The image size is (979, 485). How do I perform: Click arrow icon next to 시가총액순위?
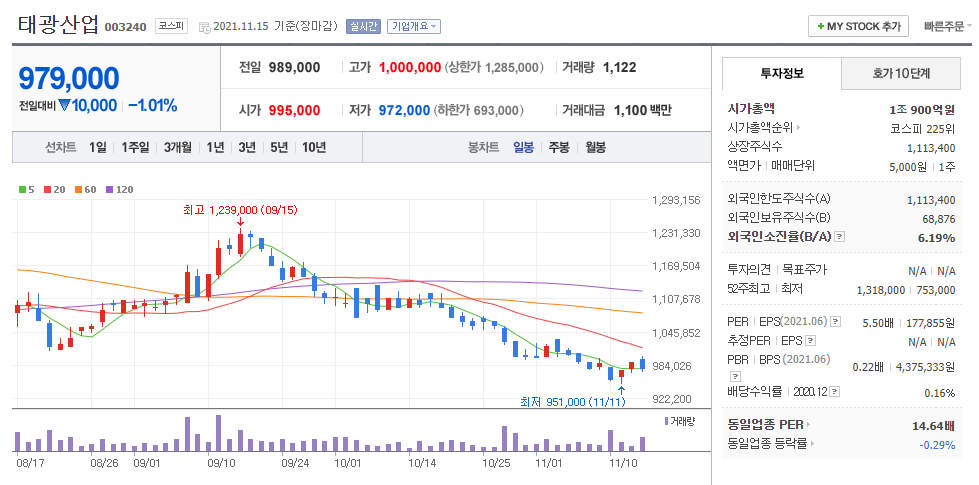(799, 128)
